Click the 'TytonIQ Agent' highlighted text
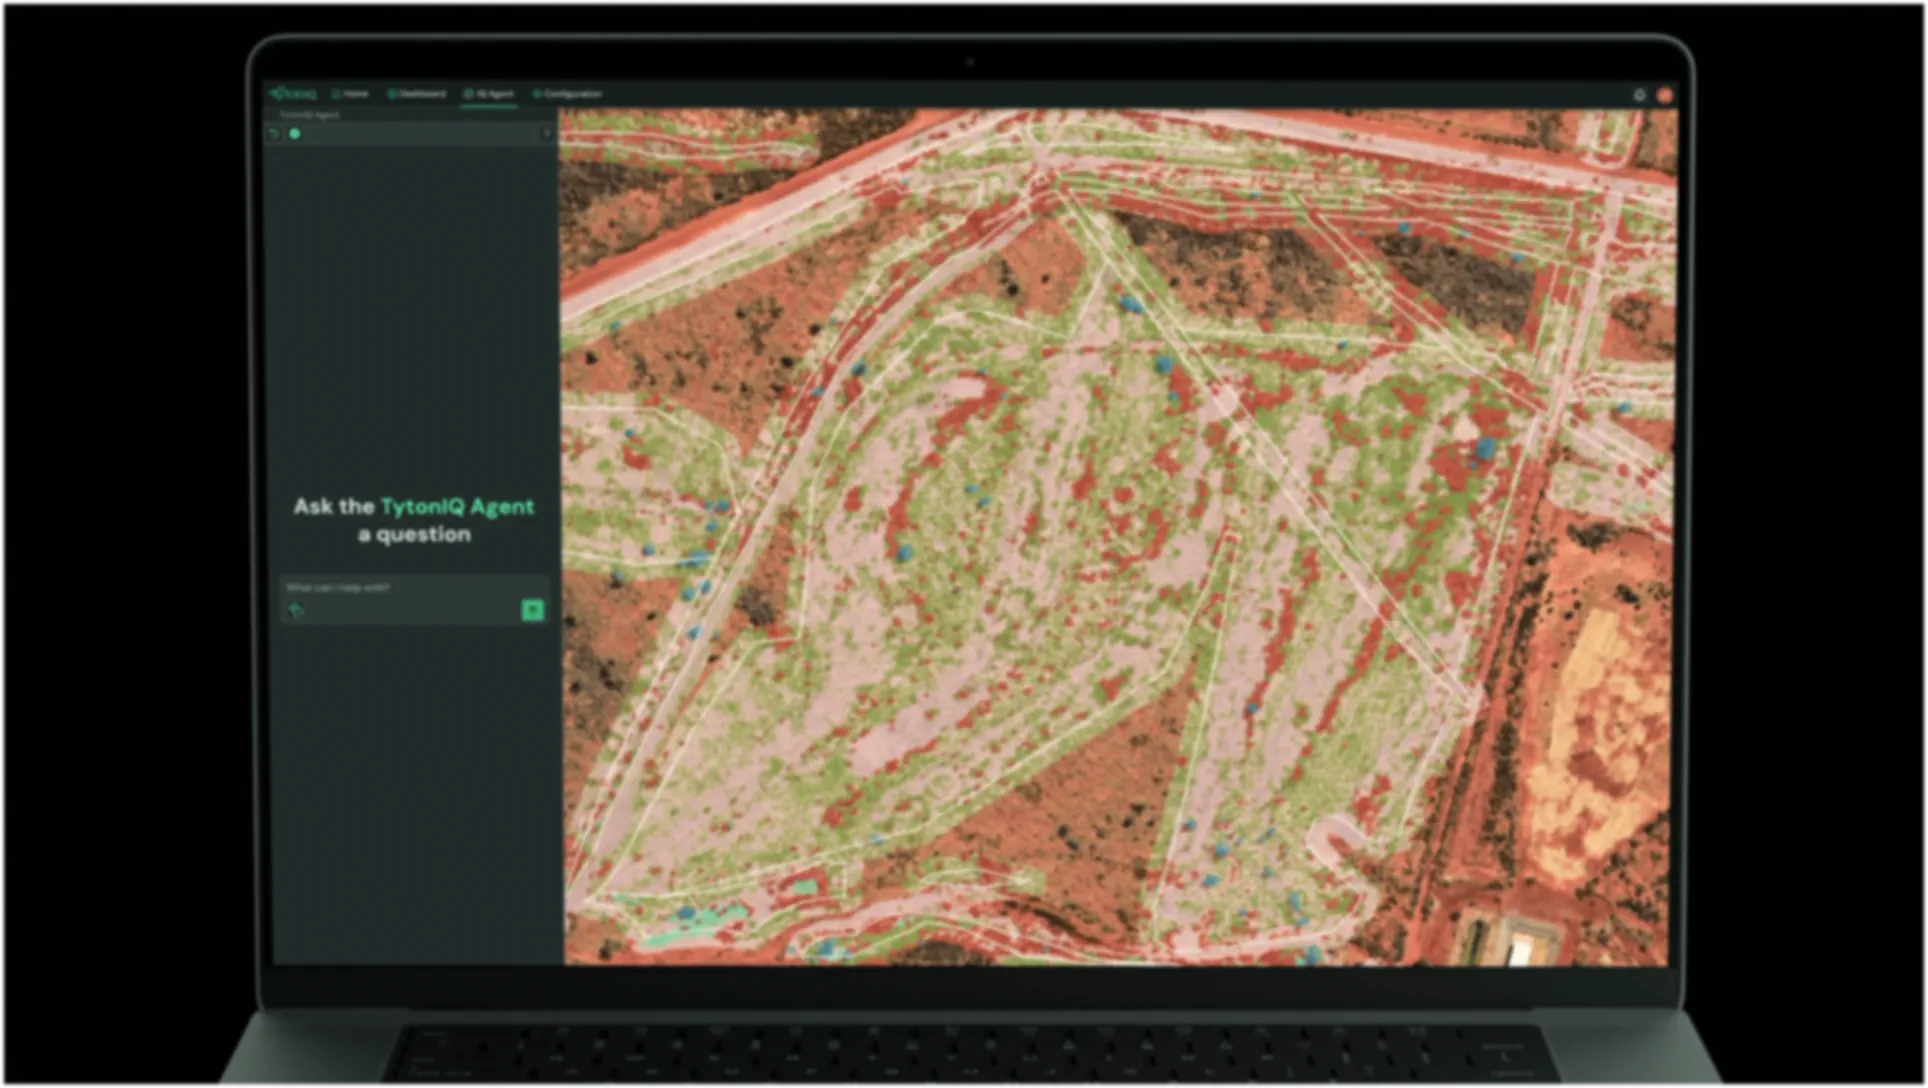 click(457, 507)
